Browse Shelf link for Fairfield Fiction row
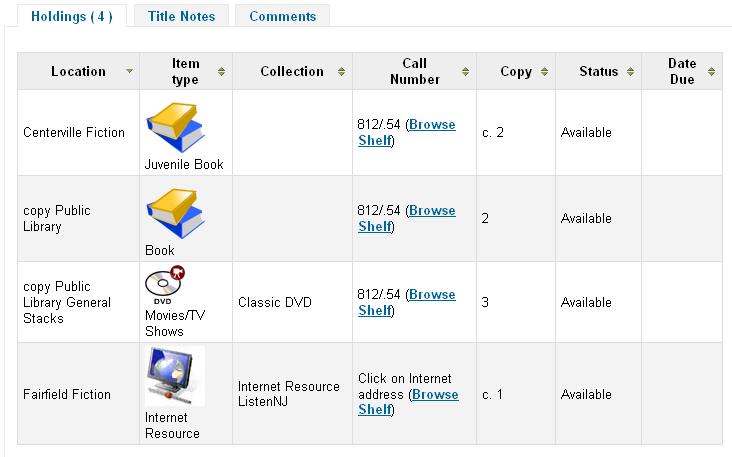 (x=435, y=394)
